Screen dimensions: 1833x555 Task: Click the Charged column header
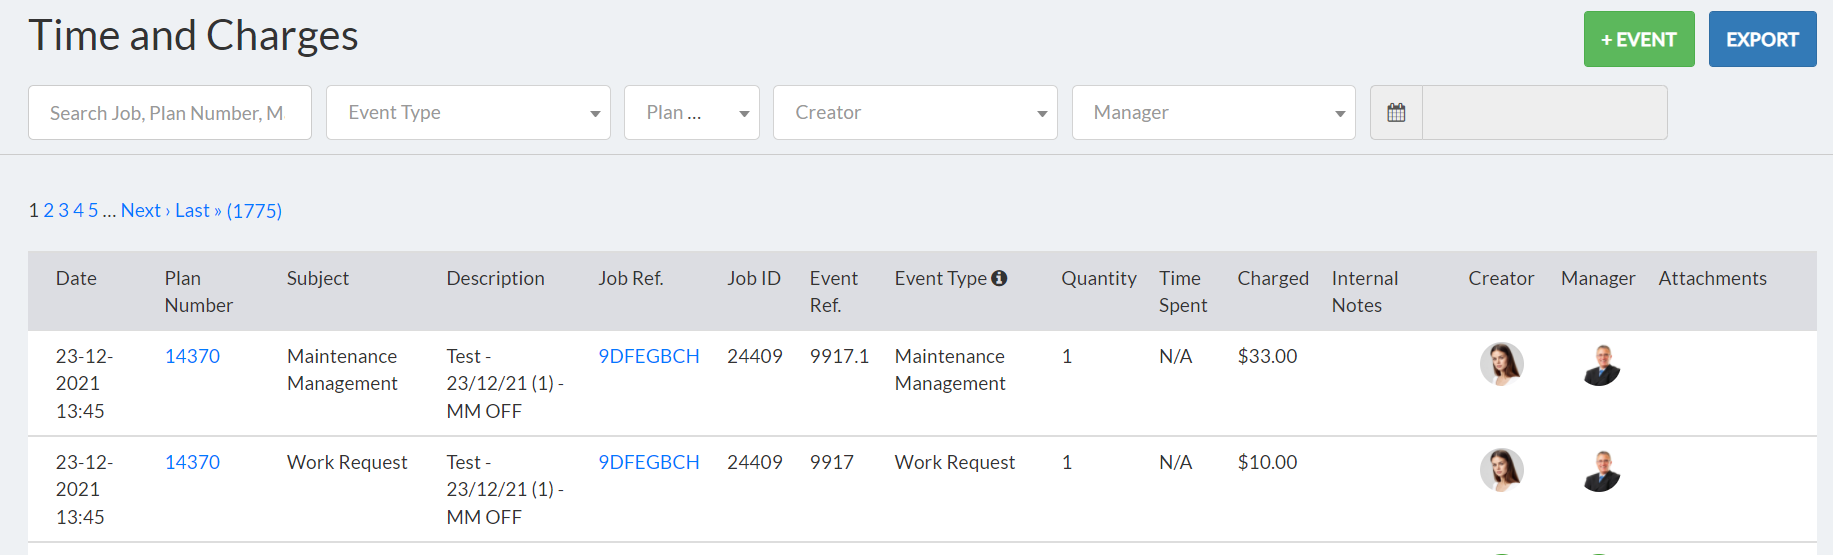[x=1273, y=278]
